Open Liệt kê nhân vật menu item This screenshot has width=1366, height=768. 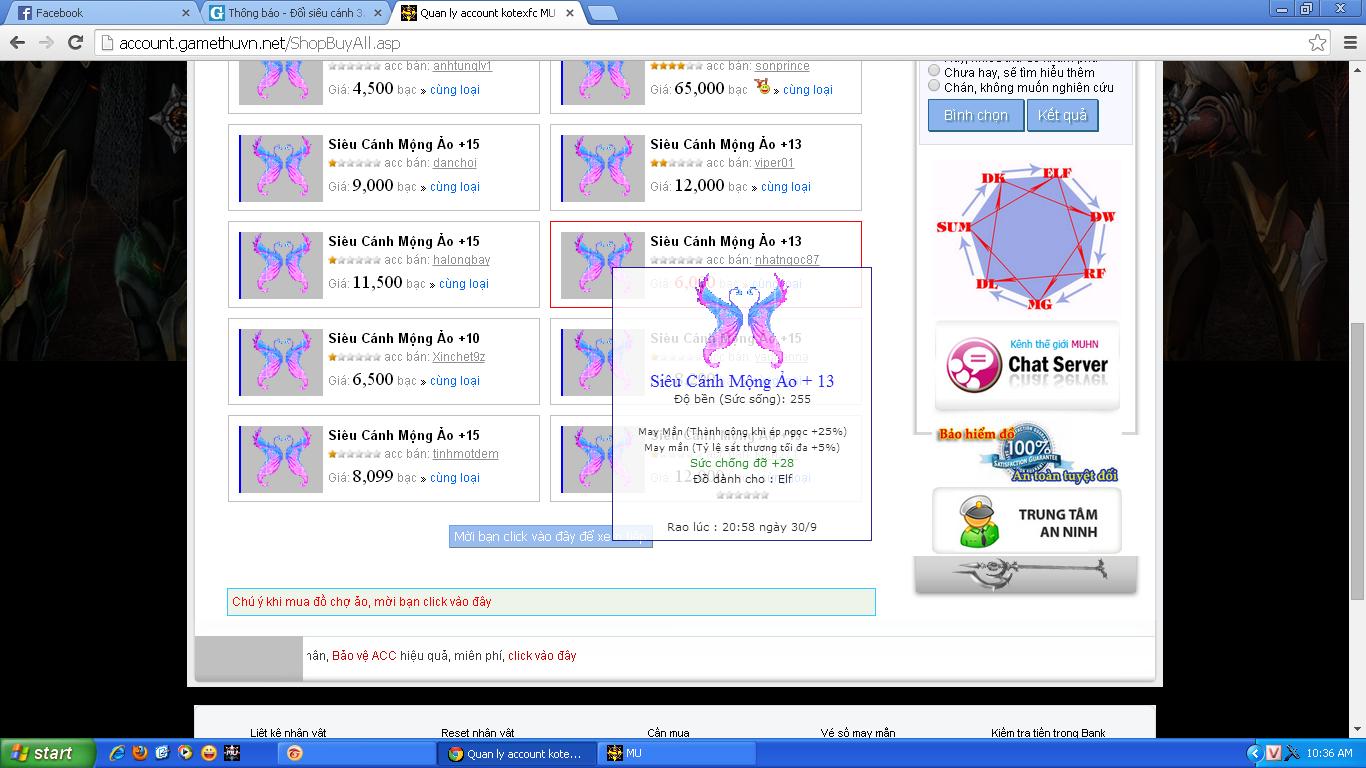[x=288, y=733]
